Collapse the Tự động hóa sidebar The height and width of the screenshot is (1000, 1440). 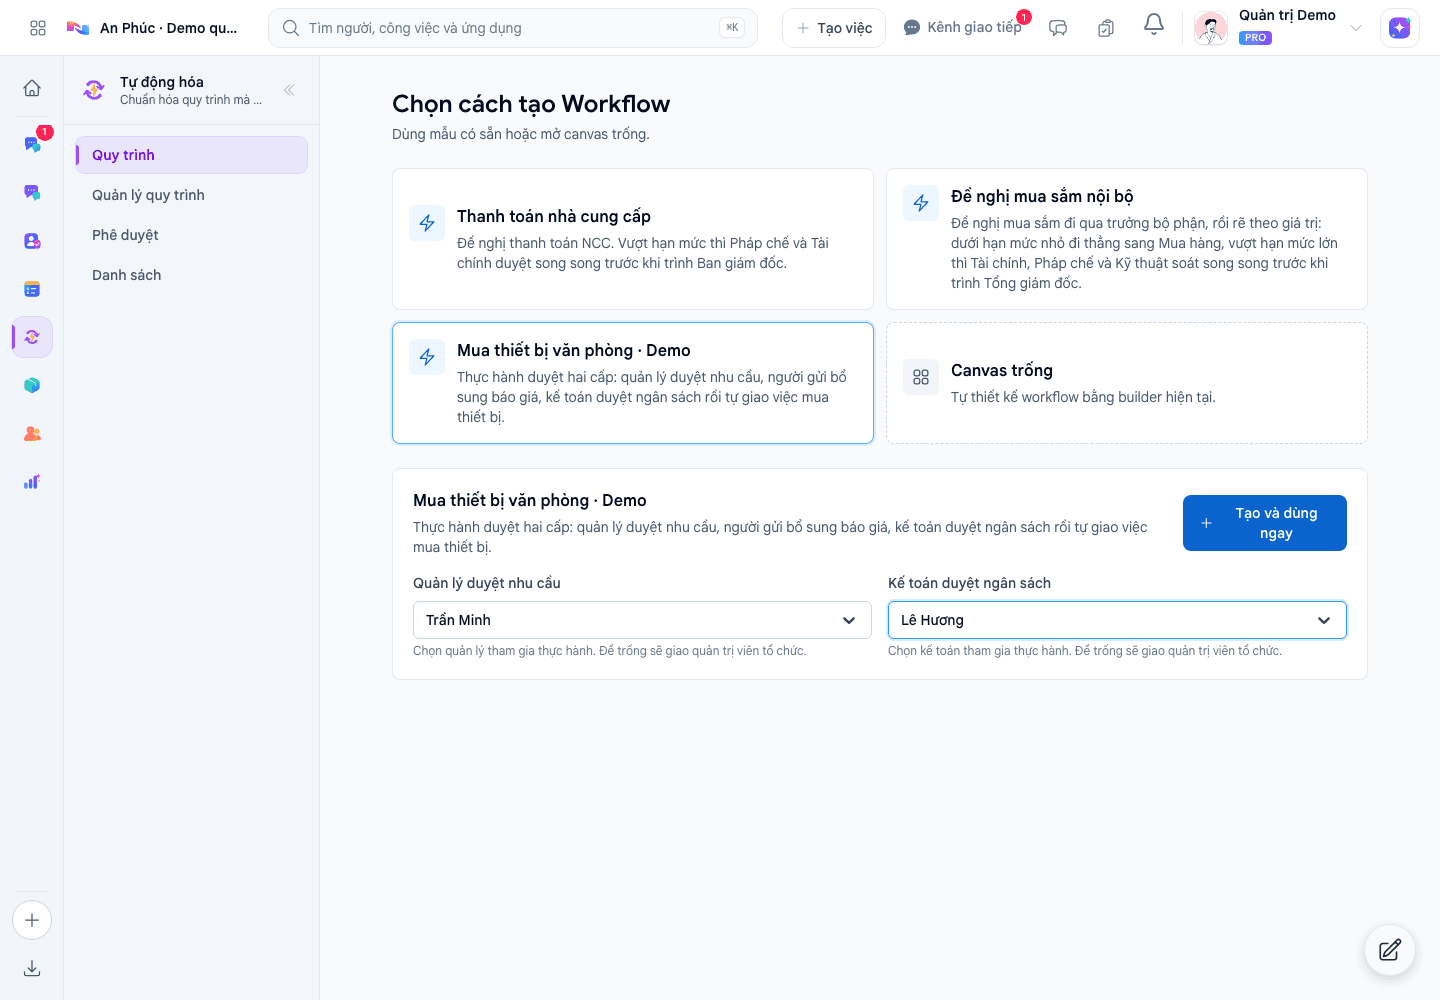pyautogui.click(x=289, y=90)
